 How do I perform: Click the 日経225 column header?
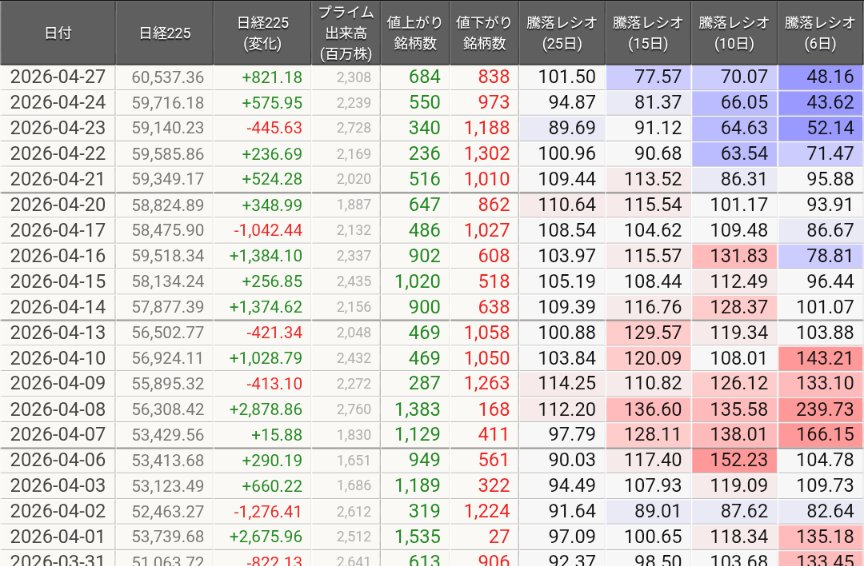coord(164,33)
